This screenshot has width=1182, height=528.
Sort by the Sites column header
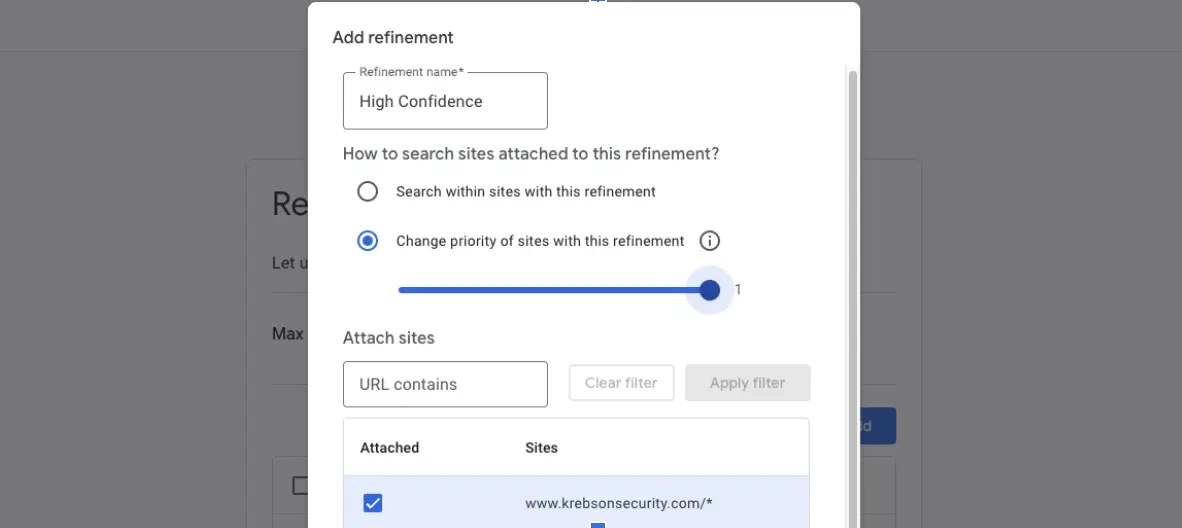point(541,448)
